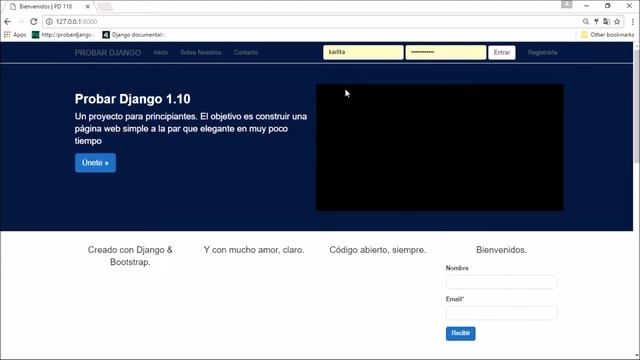Open the Apps shortcut in bookmarks bar
This screenshot has width=640, height=360.
click(x=15, y=35)
